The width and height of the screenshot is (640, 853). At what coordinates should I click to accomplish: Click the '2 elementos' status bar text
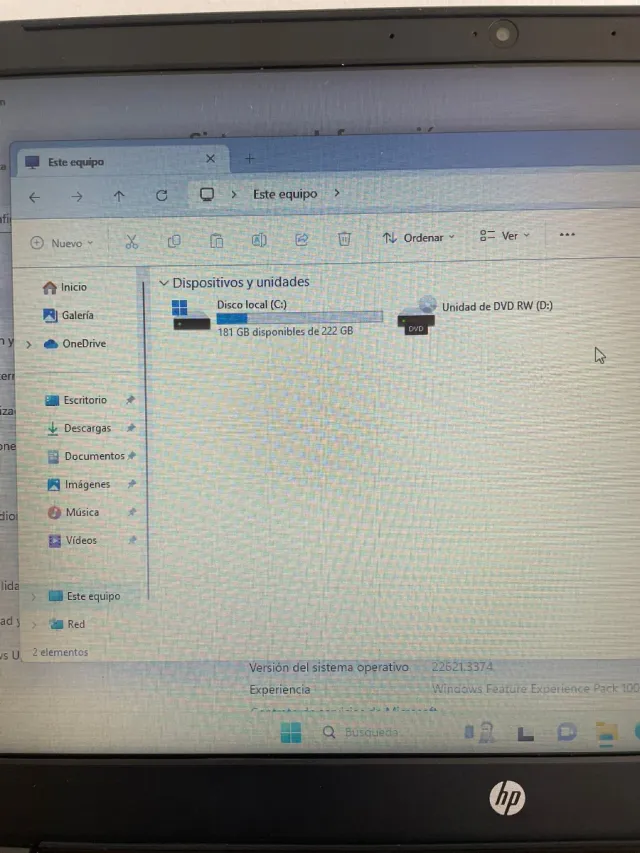pos(60,652)
